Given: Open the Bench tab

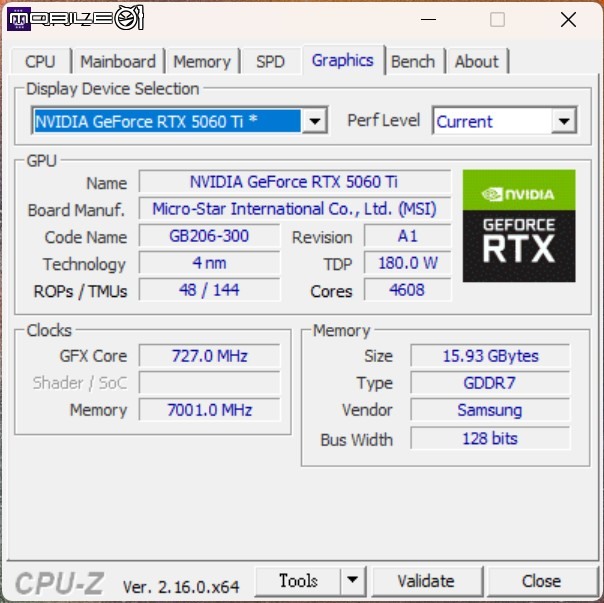Looking at the screenshot, I should [x=413, y=61].
